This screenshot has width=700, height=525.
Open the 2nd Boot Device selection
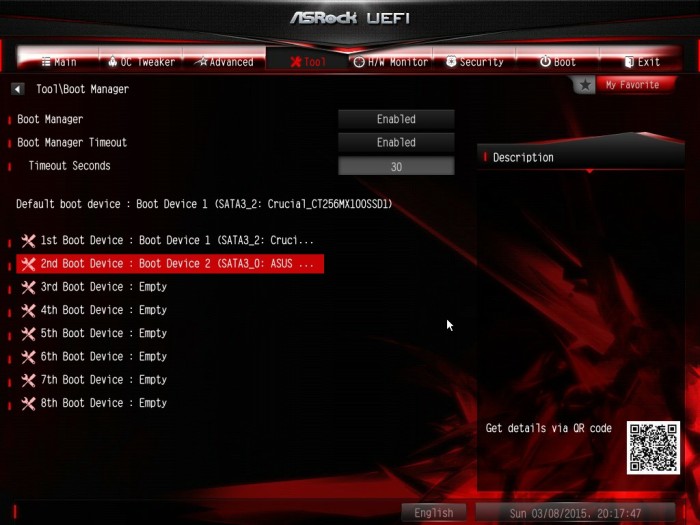(170, 264)
